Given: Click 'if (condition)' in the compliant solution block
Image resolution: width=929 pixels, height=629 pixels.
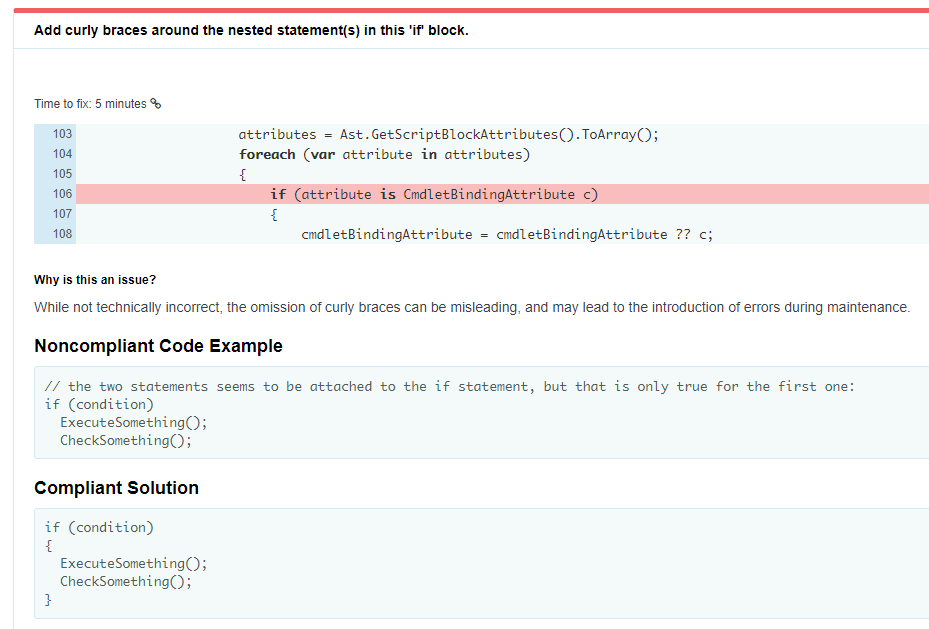Looking at the screenshot, I should coord(99,528).
